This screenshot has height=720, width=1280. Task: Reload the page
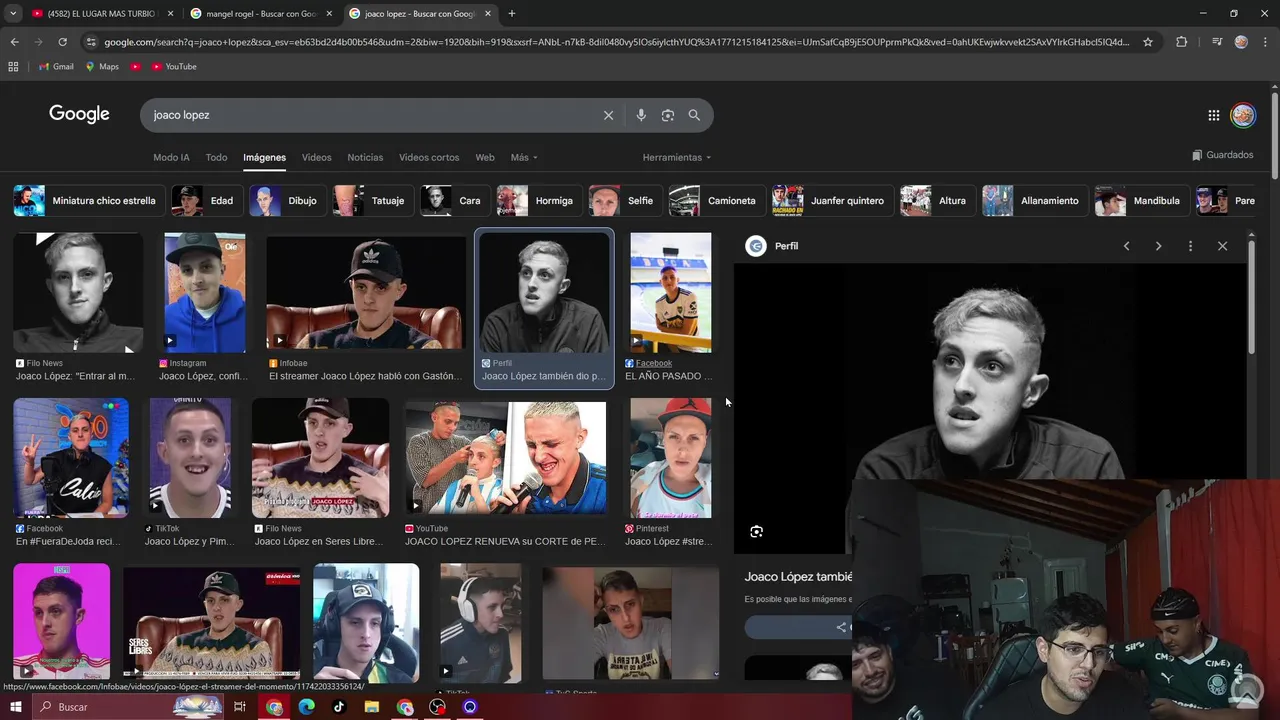pyautogui.click(x=62, y=42)
